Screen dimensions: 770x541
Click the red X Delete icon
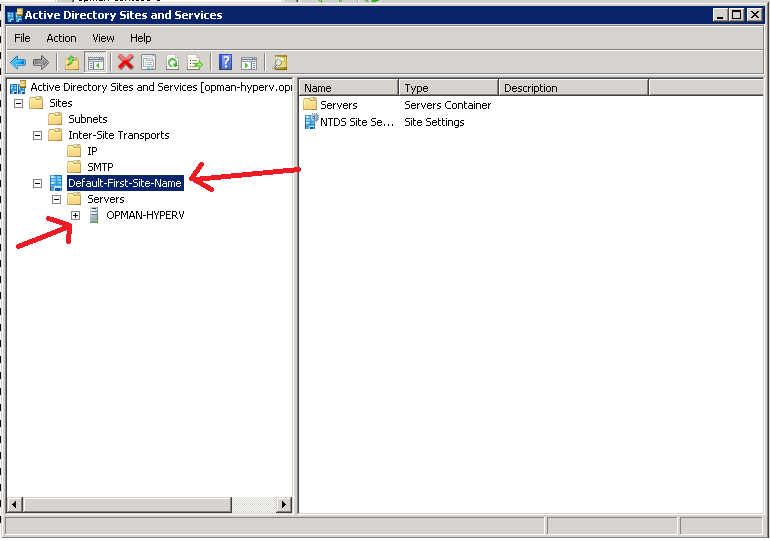point(126,62)
